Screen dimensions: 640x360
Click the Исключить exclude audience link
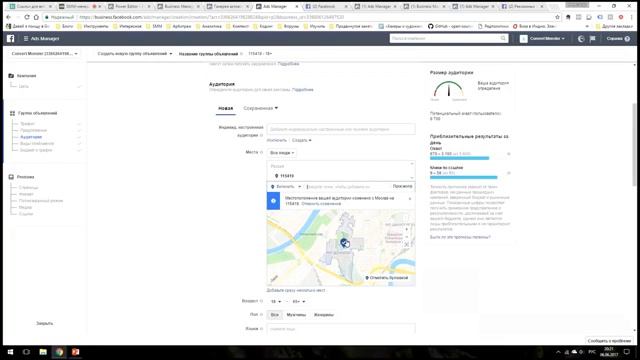277,140
